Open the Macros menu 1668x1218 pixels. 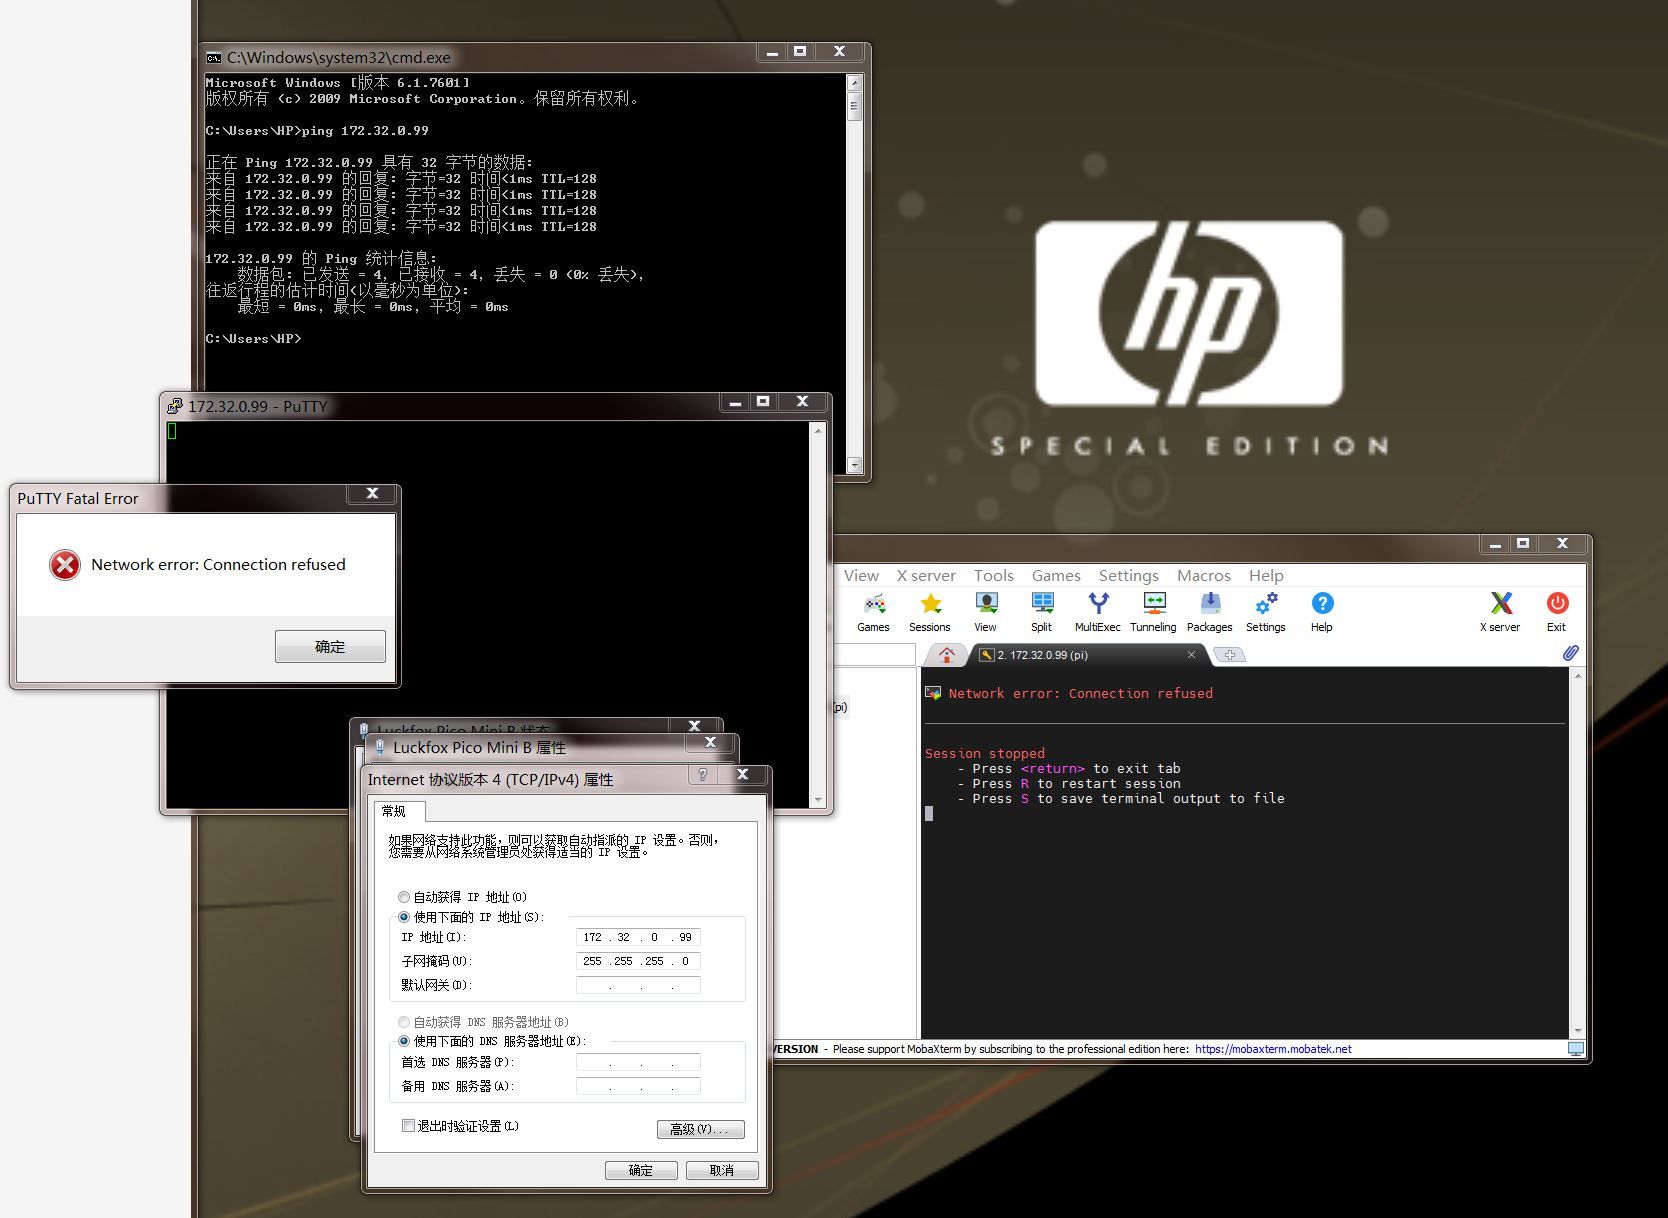coord(1204,576)
